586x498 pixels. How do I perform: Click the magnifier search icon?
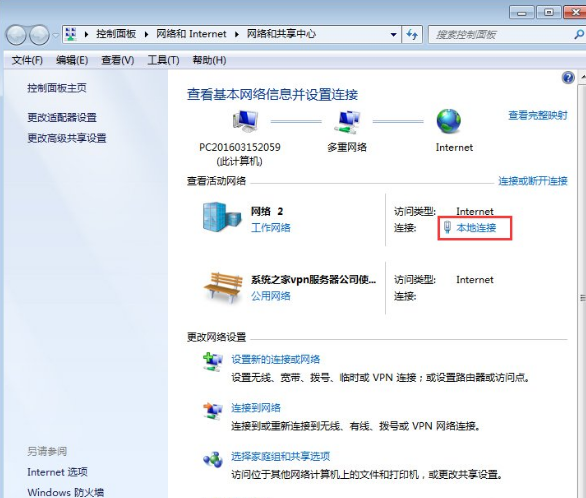[x=579, y=35]
